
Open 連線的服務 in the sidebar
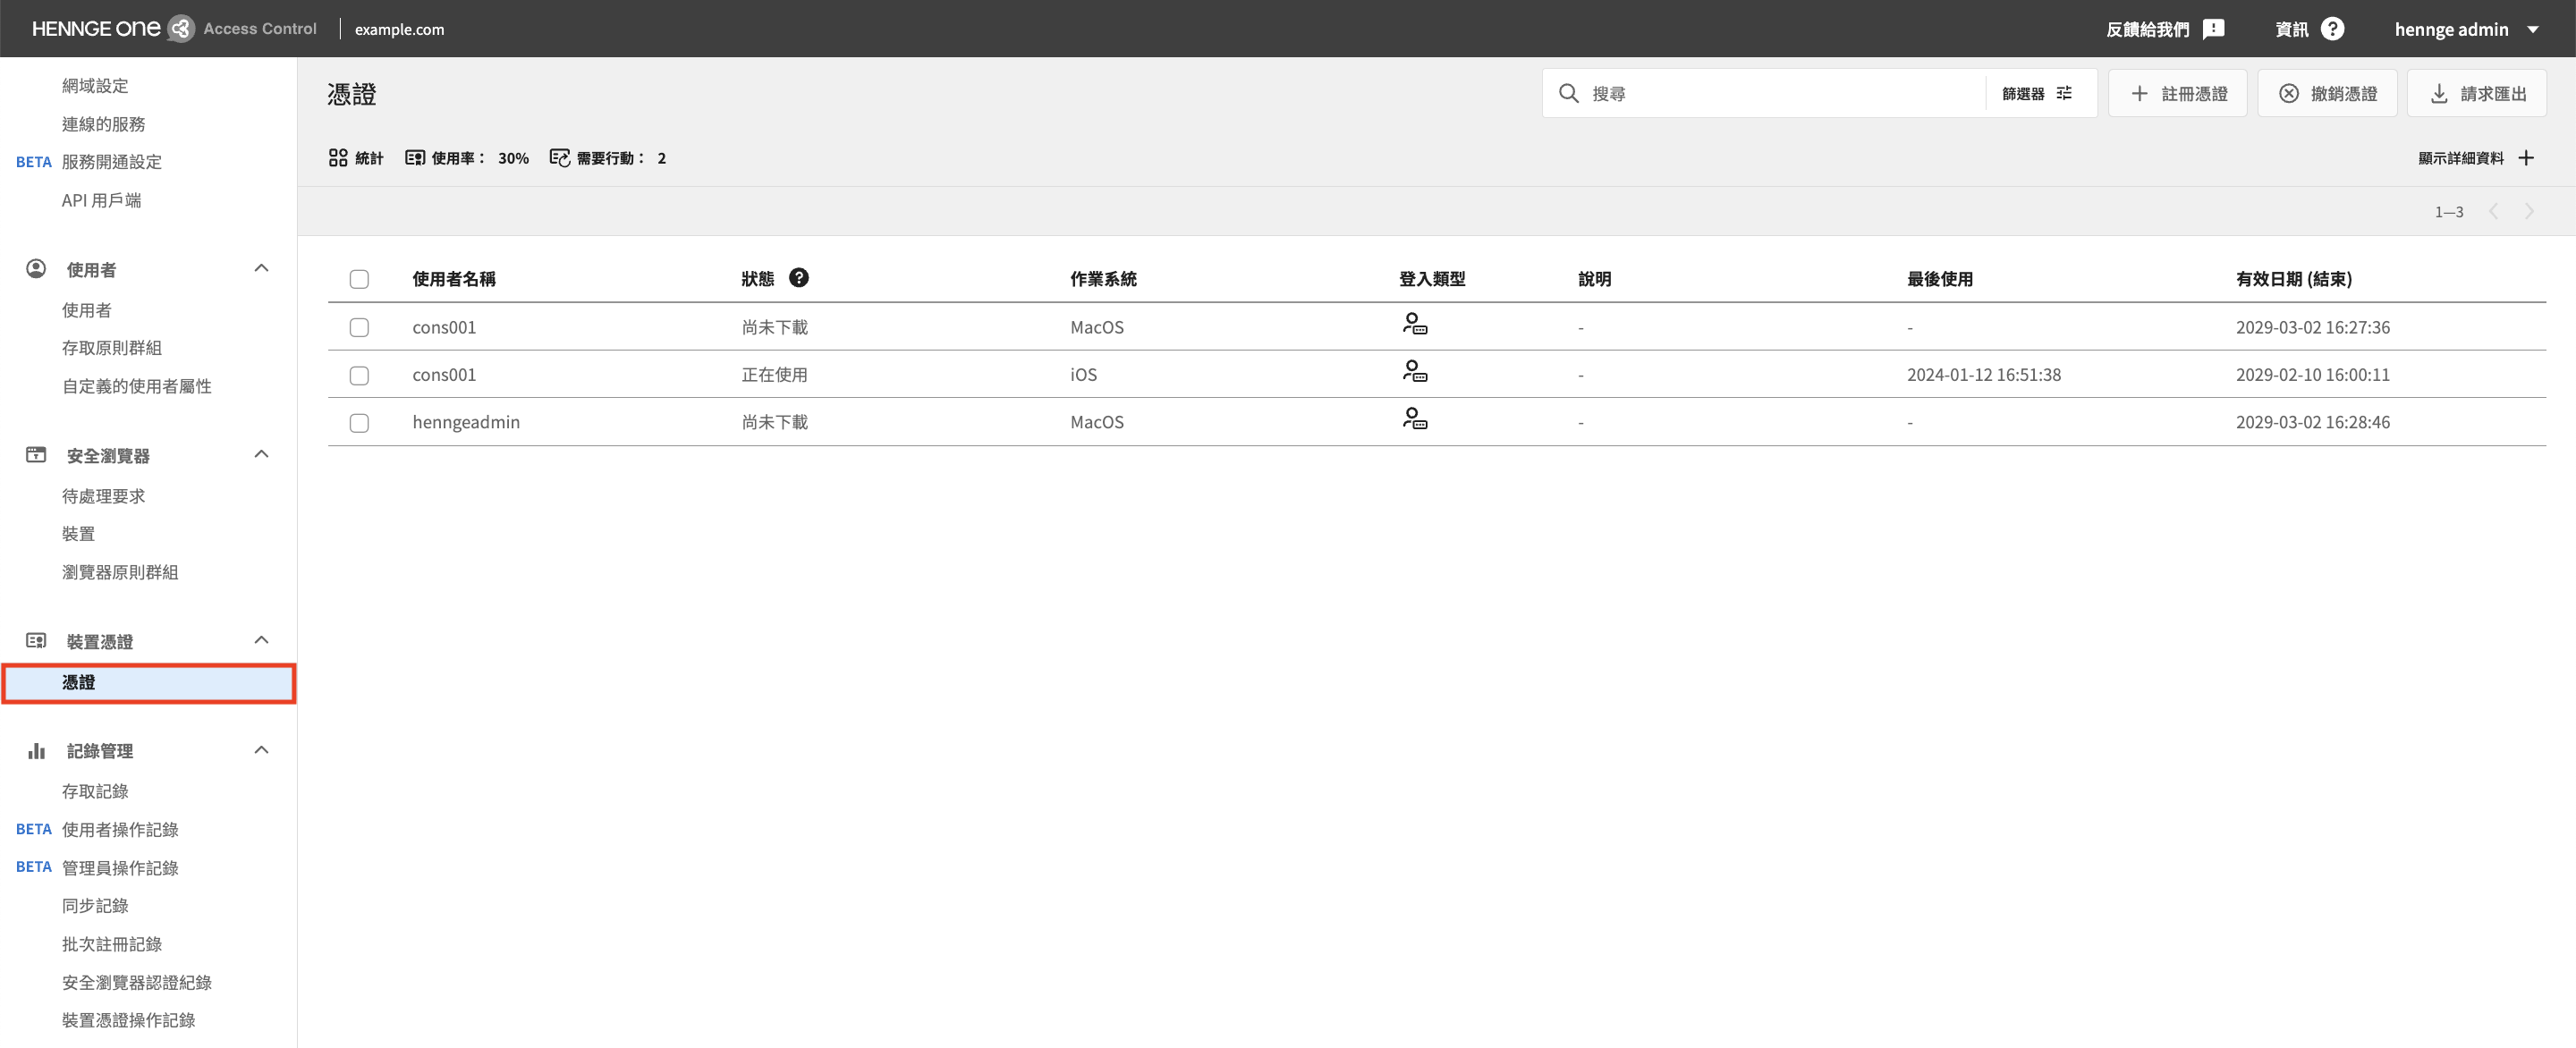(x=103, y=124)
